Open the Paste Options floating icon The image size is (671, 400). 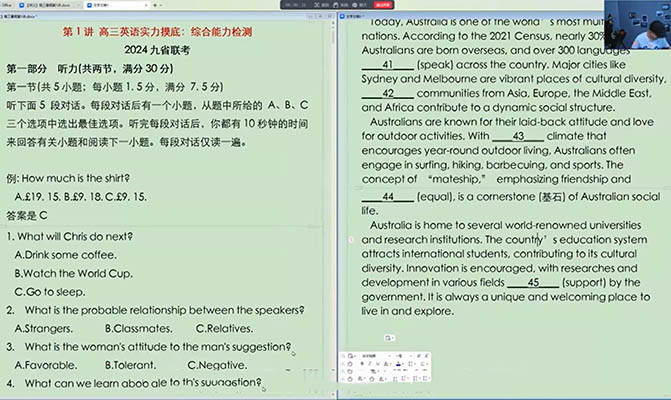[x=389, y=338]
